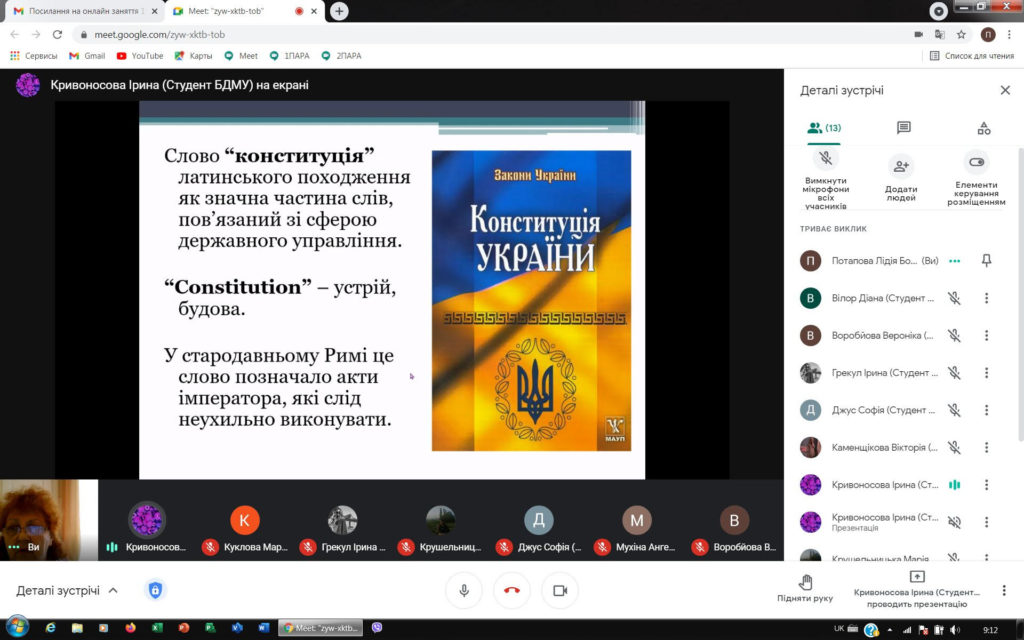The image size is (1024, 640).
Task: Go back in browser history
Action: coord(14,35)
